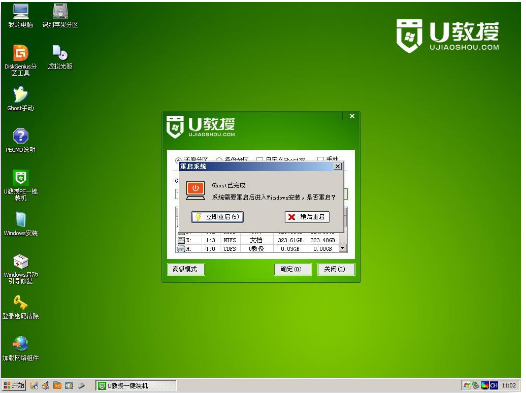Click the Start button on taskbar
This screenshot has height=393, width=526.
[x=14, y=386]
